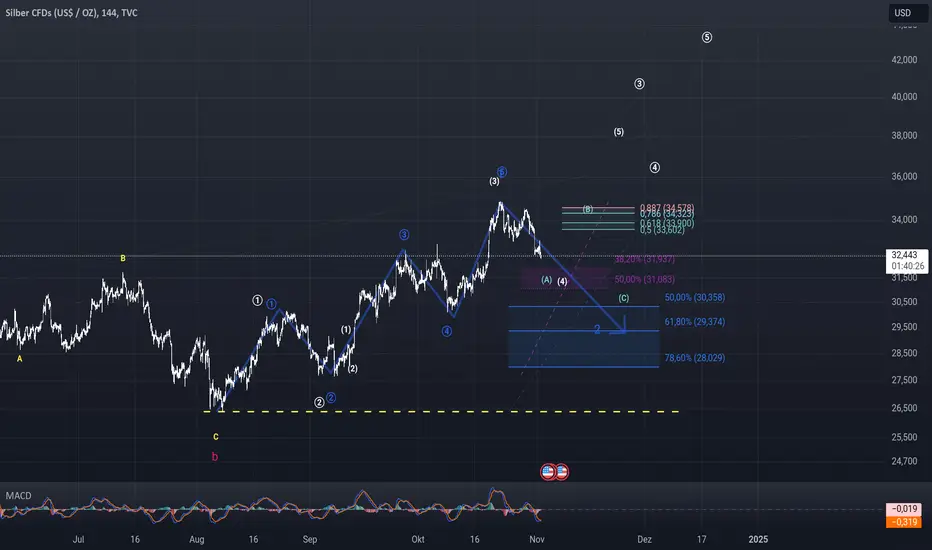Select the (A) correction label
The height and width of the screenshot is (550, 932).
(x=547, y=279)
